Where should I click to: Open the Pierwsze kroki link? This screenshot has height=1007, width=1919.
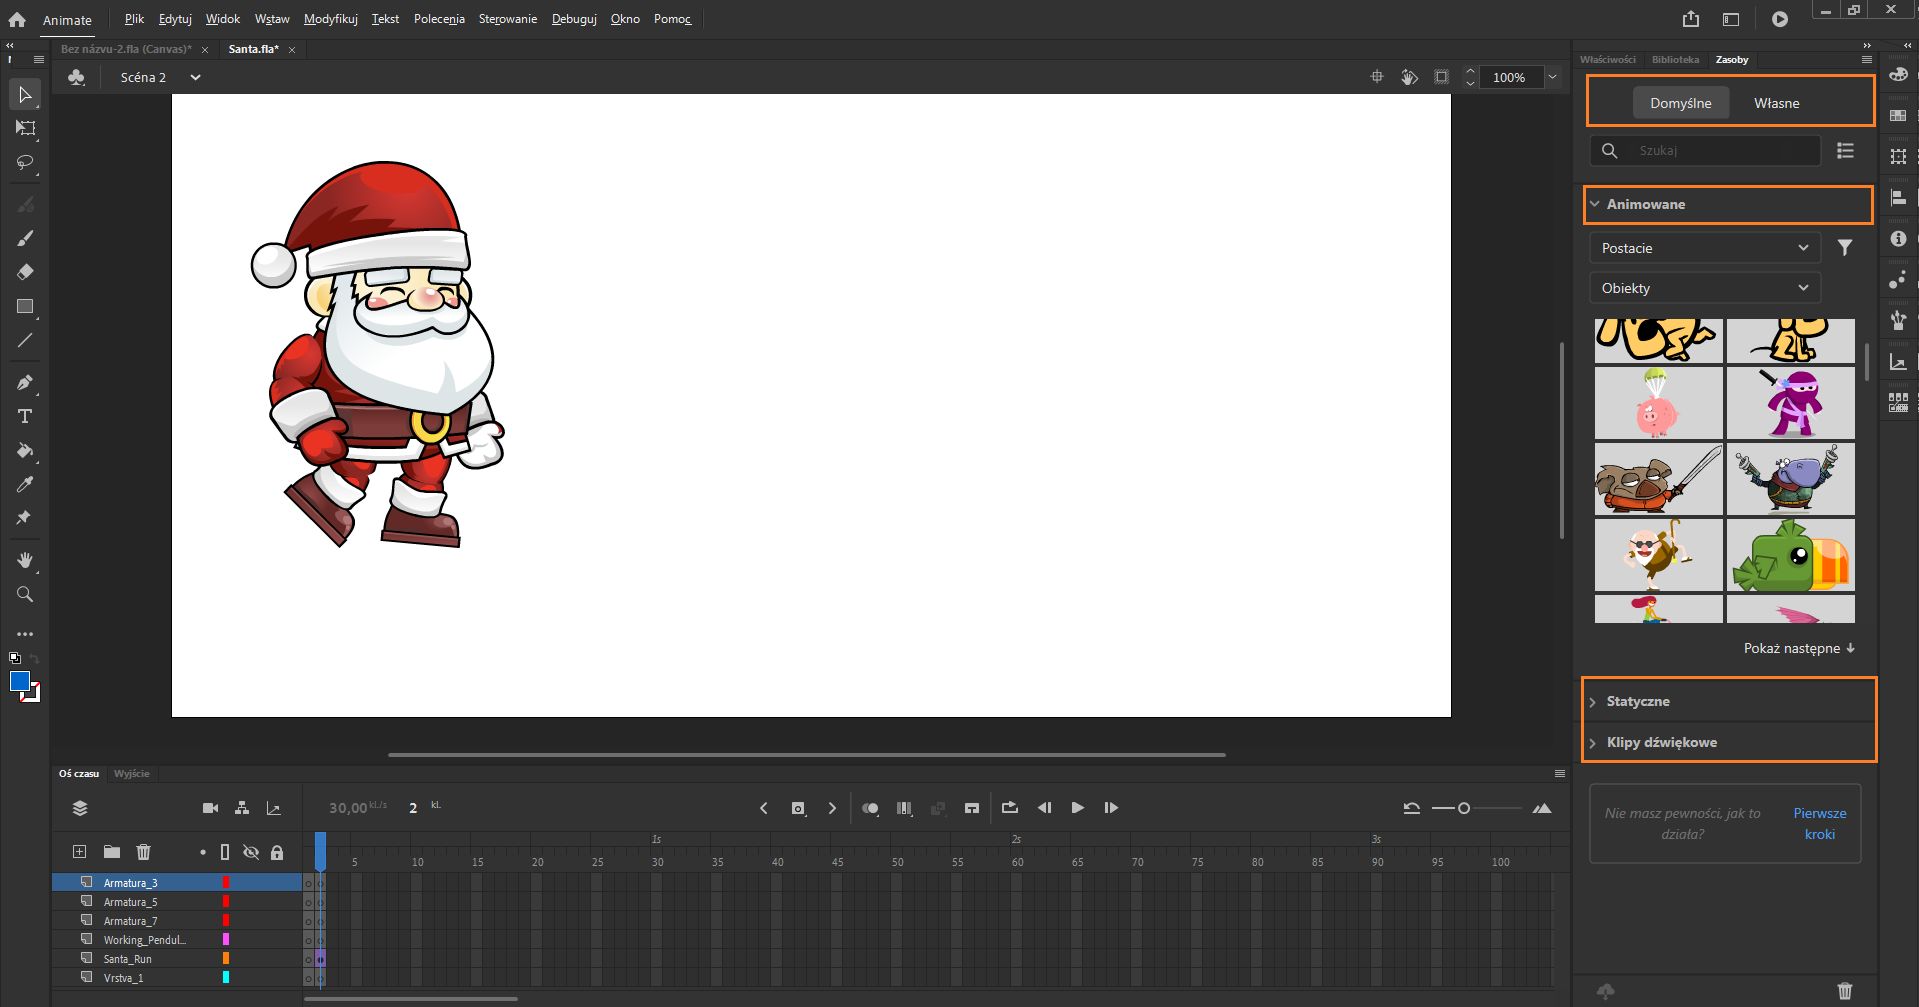pyautogui.click(x=1820, y=824)
